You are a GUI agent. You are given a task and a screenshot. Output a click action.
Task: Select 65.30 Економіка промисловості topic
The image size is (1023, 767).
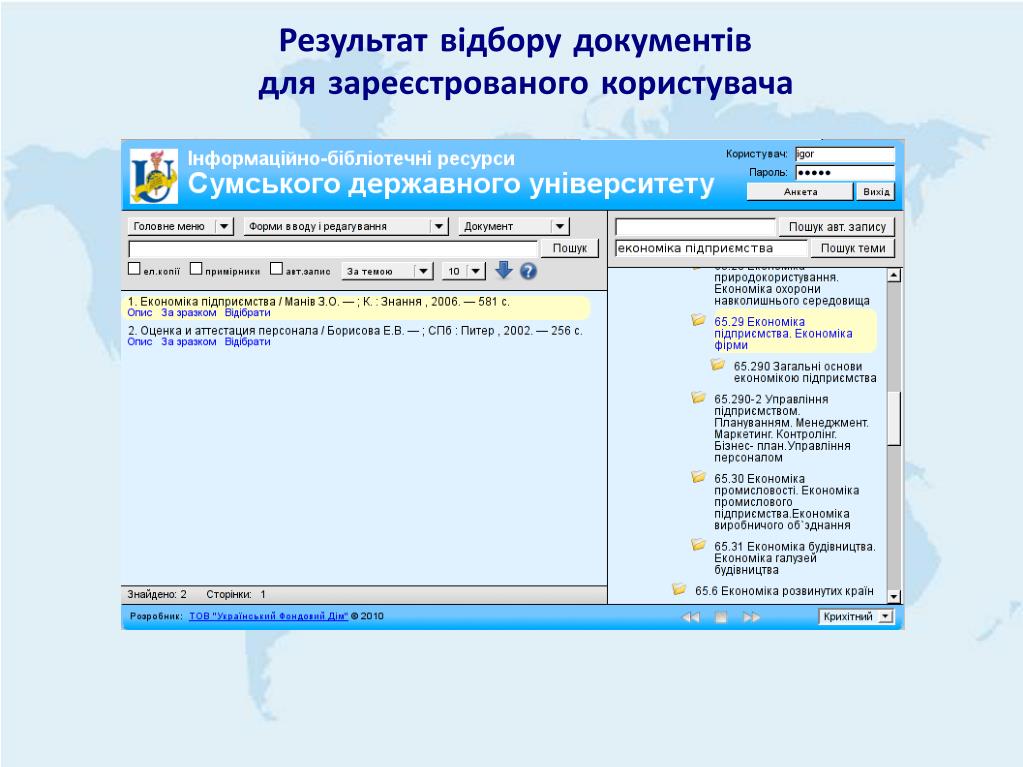tap(786, 502)
